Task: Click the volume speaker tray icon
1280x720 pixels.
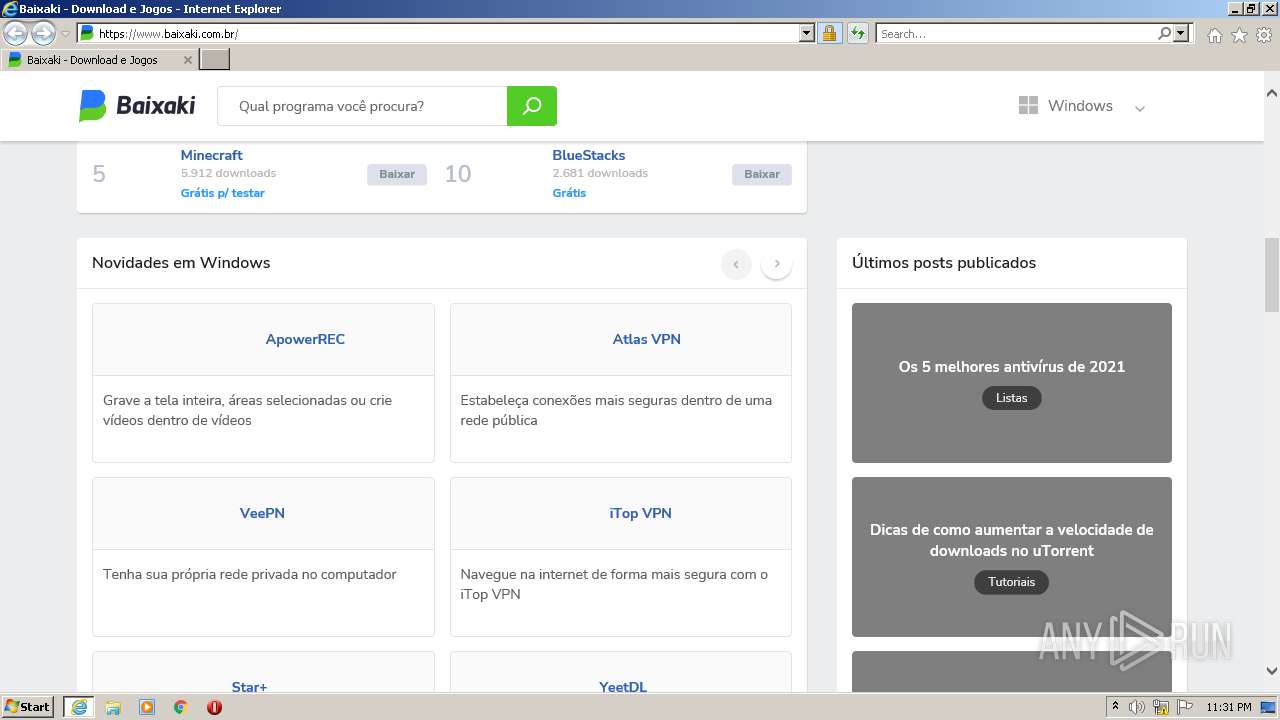Action: [x=1137, y=707]
